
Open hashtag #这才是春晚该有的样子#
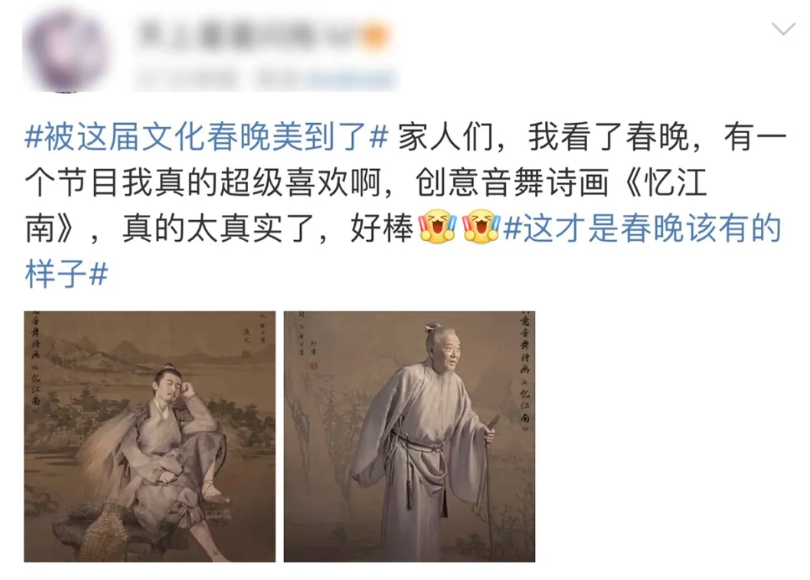(403, 252)
